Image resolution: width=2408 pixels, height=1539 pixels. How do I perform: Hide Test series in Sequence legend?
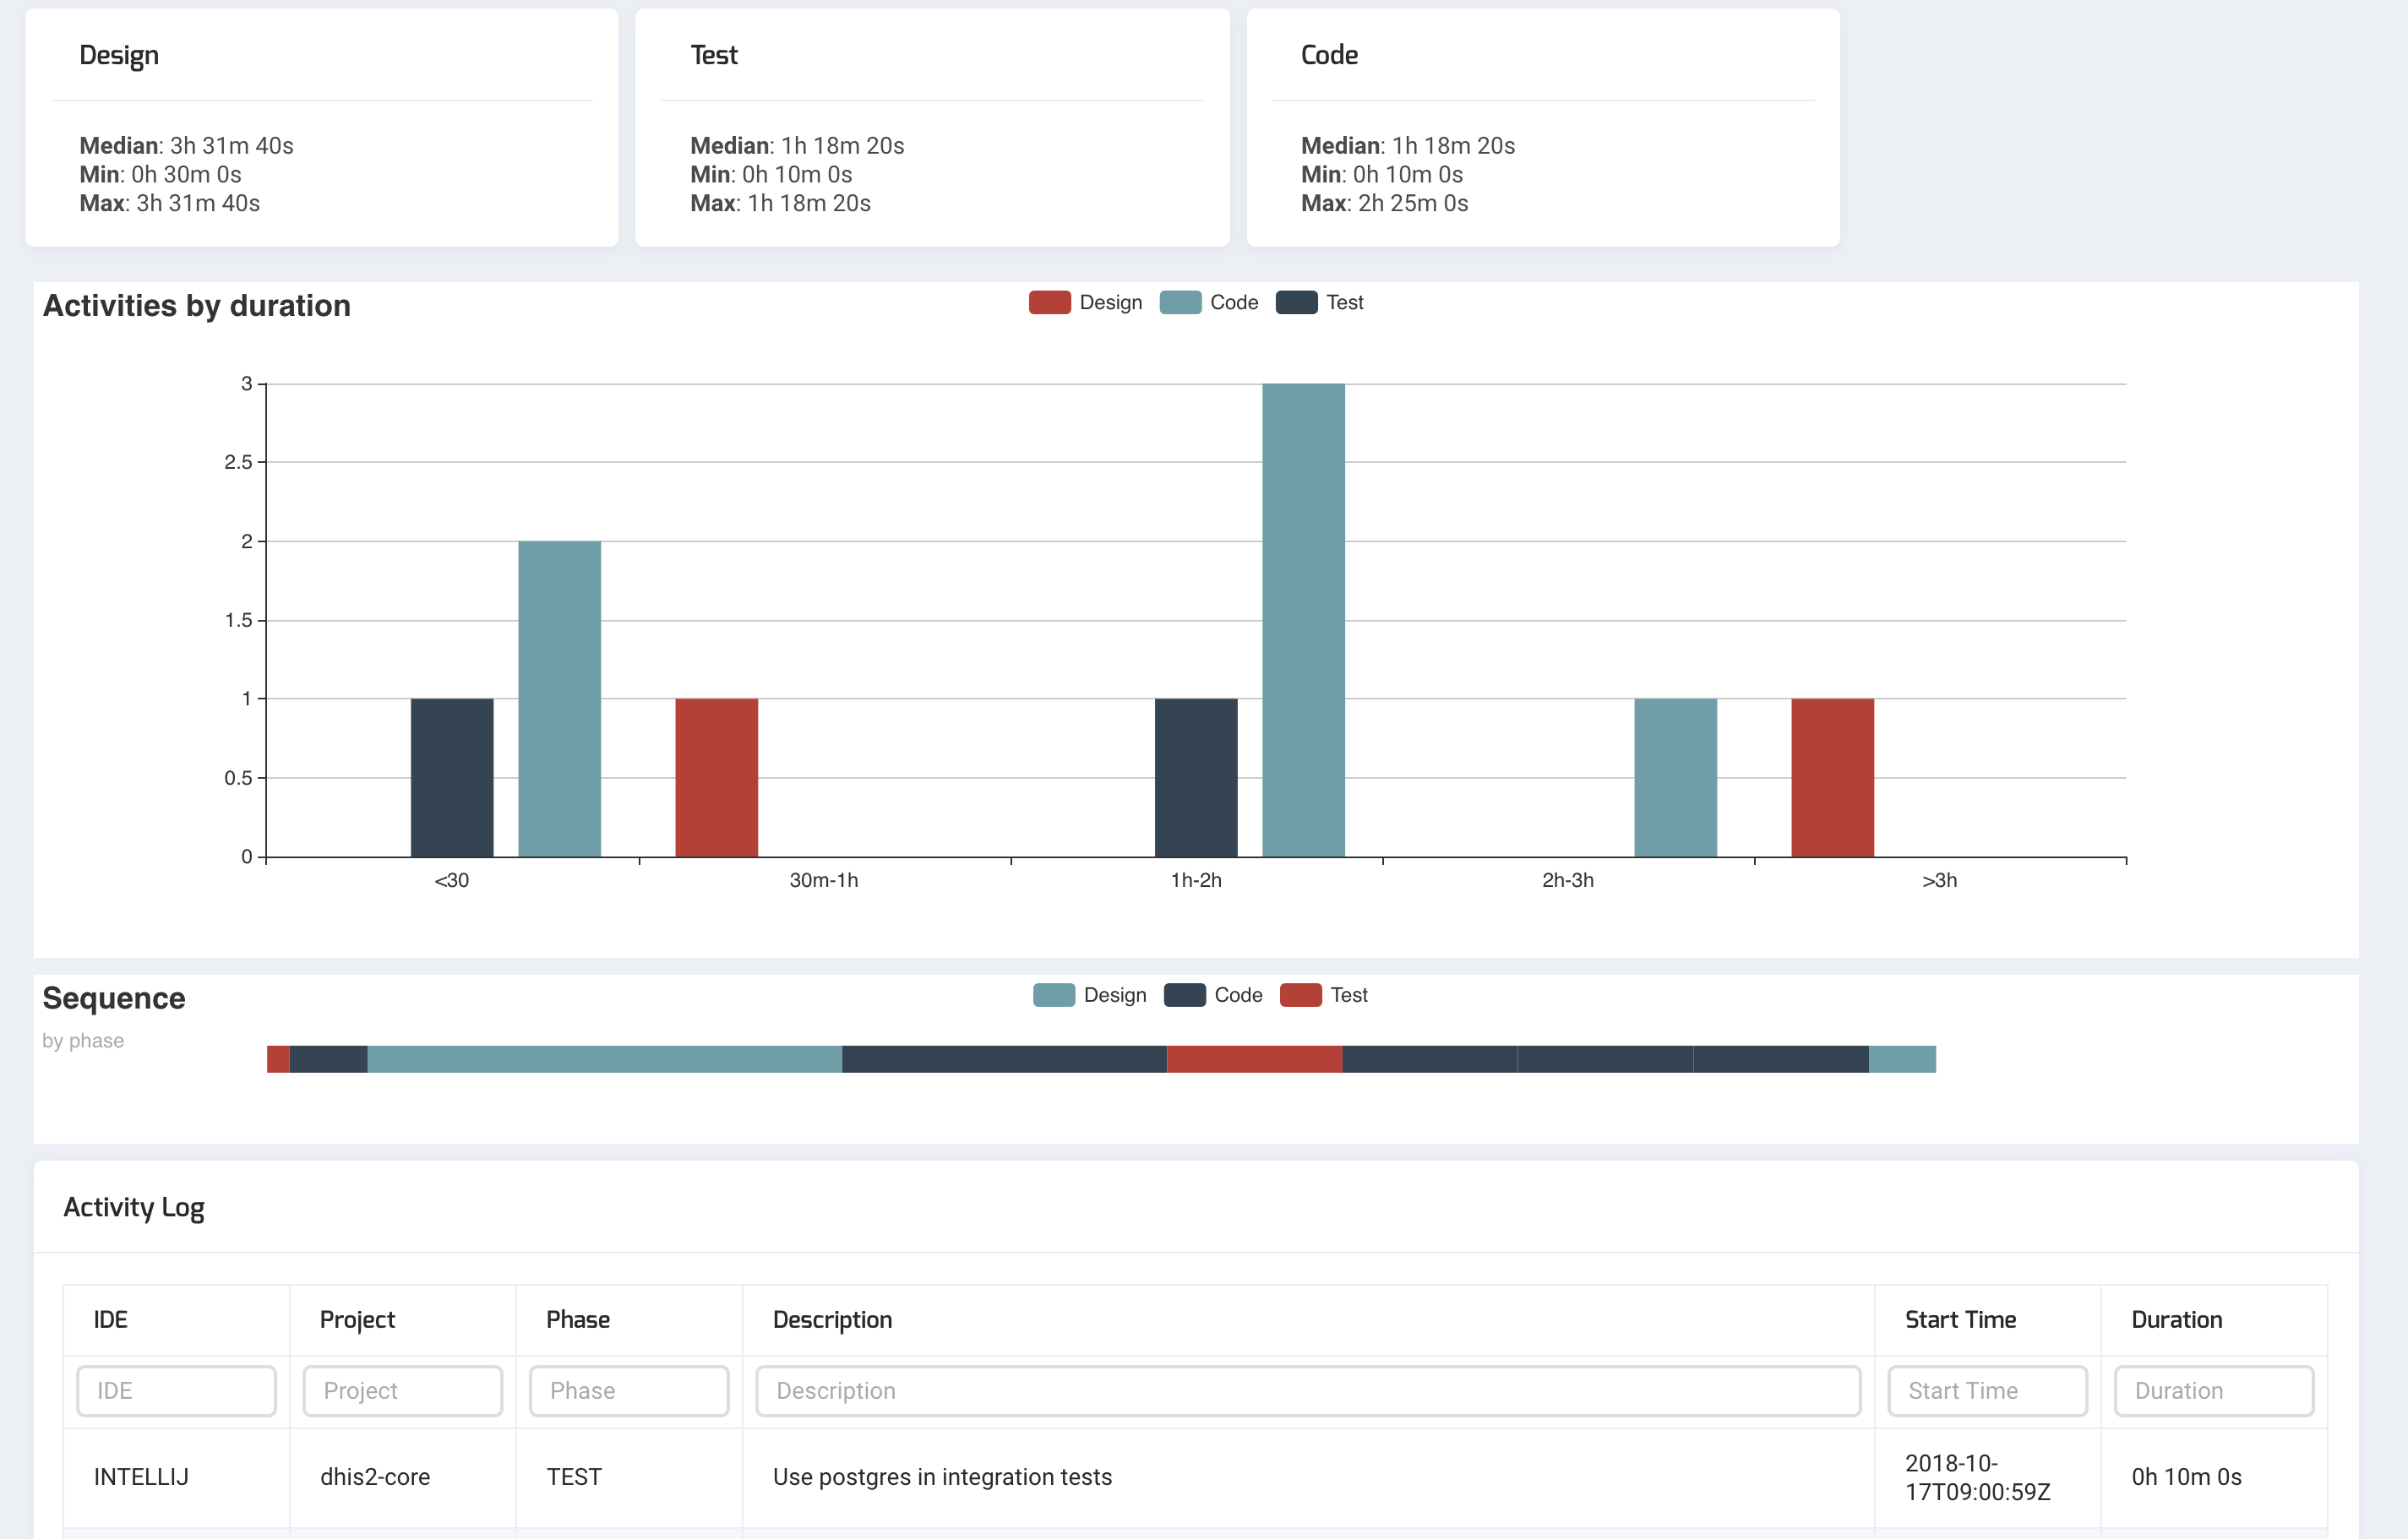1300,995
